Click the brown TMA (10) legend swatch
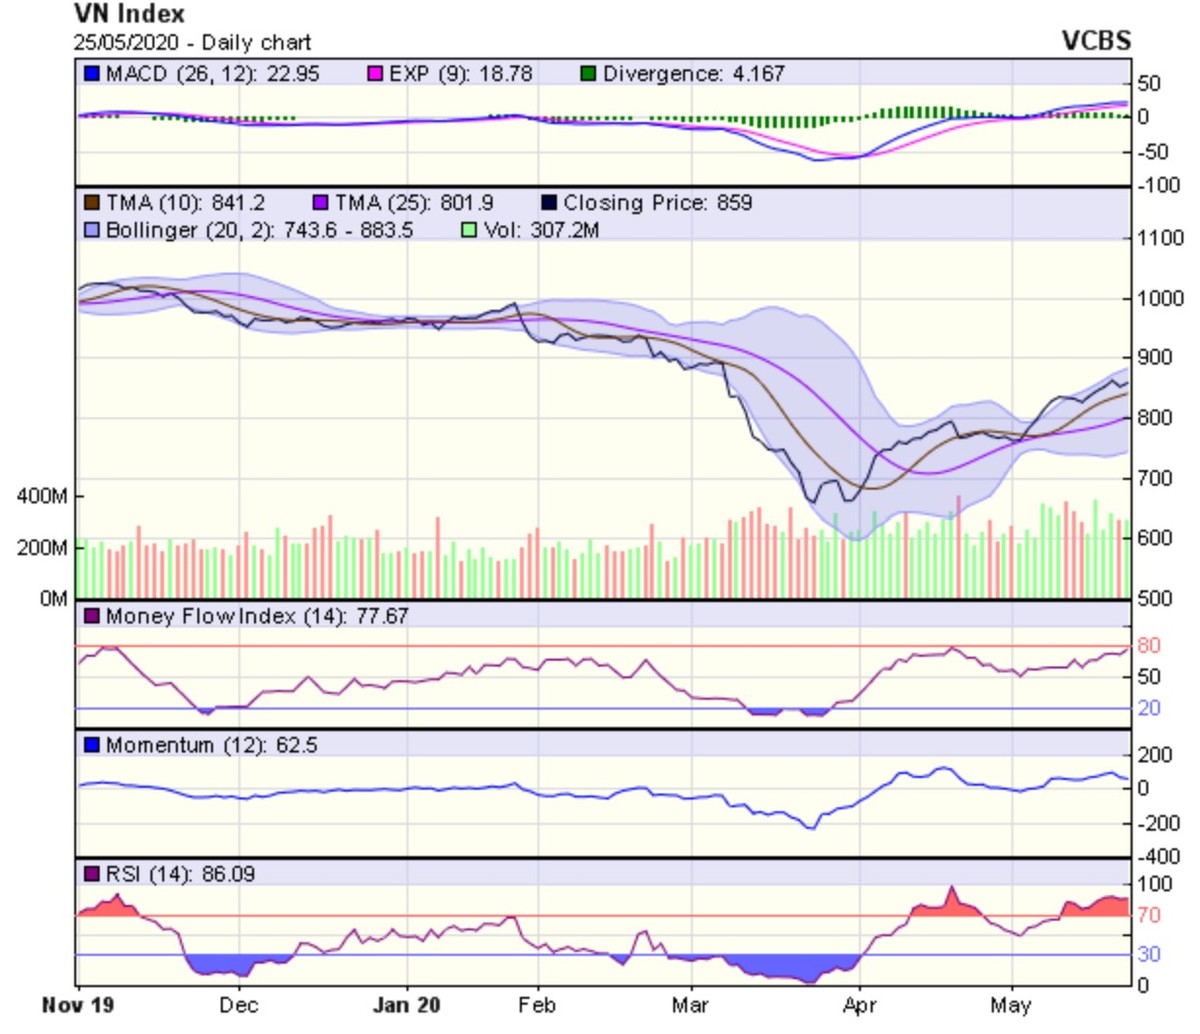1200x1034 pixels. tap(92, 203)
